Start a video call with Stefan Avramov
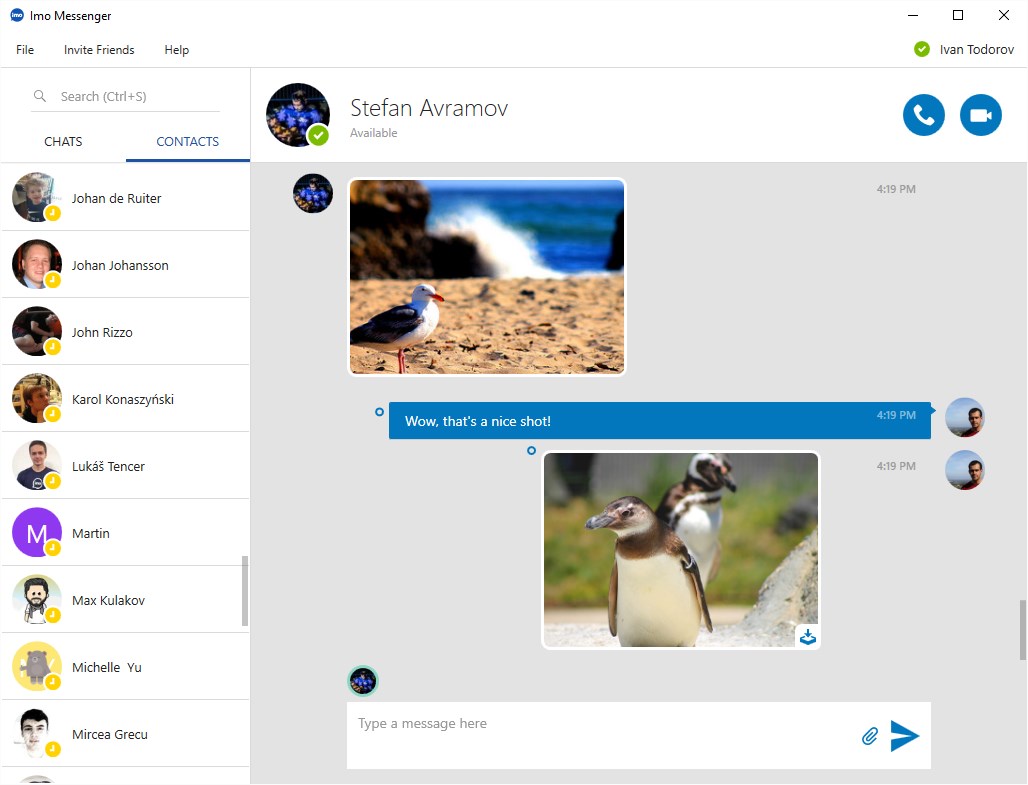This screenshot has height=785, width=1028. (981, 114)
